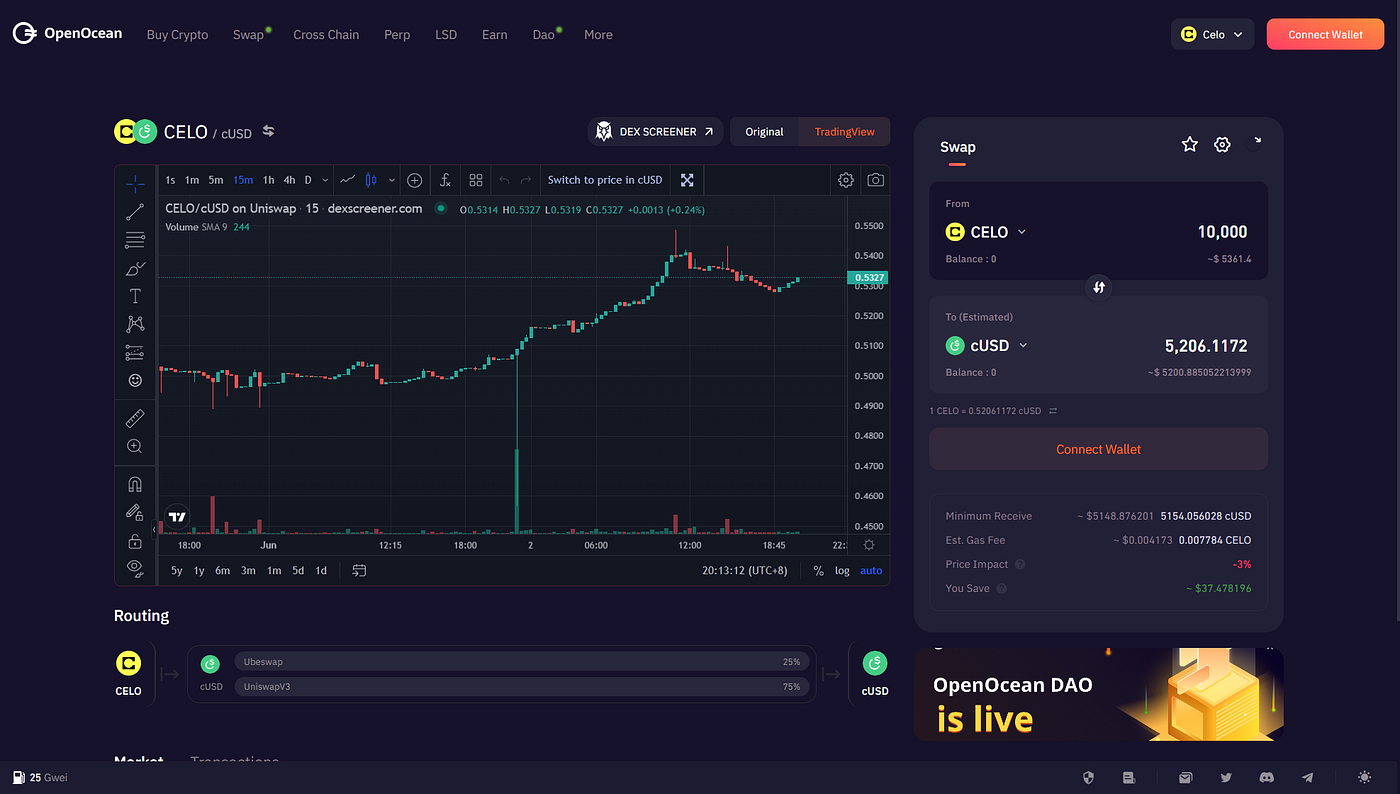The width and height of the screenshot is (1400, 794).
Task: Open swap settings gear icon
Action: click(x=1222, y=145)
